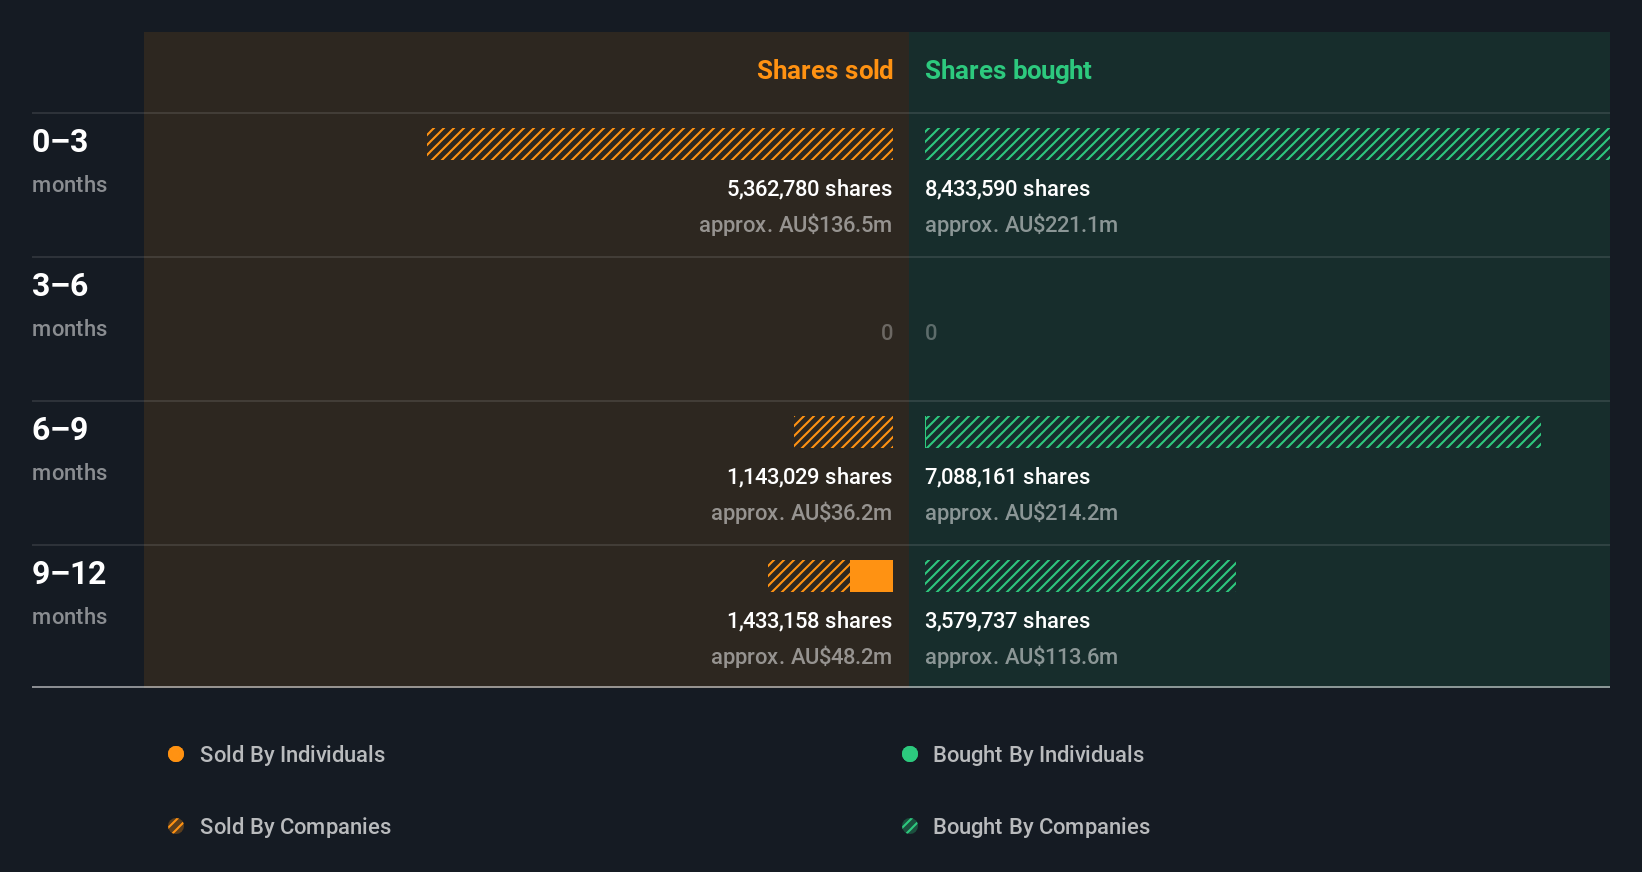Toggle the Sold By Companies legend label
This screenshot has width=1642, height=872.
(295, 826)
